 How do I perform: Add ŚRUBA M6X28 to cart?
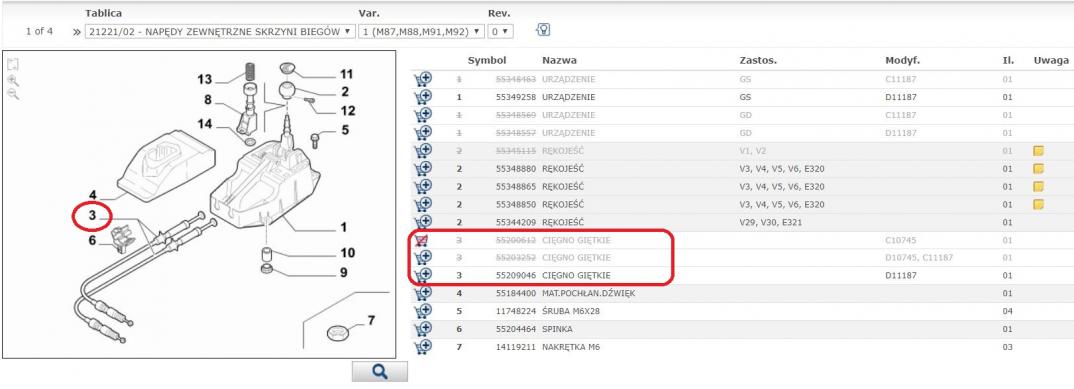[423, 310]
